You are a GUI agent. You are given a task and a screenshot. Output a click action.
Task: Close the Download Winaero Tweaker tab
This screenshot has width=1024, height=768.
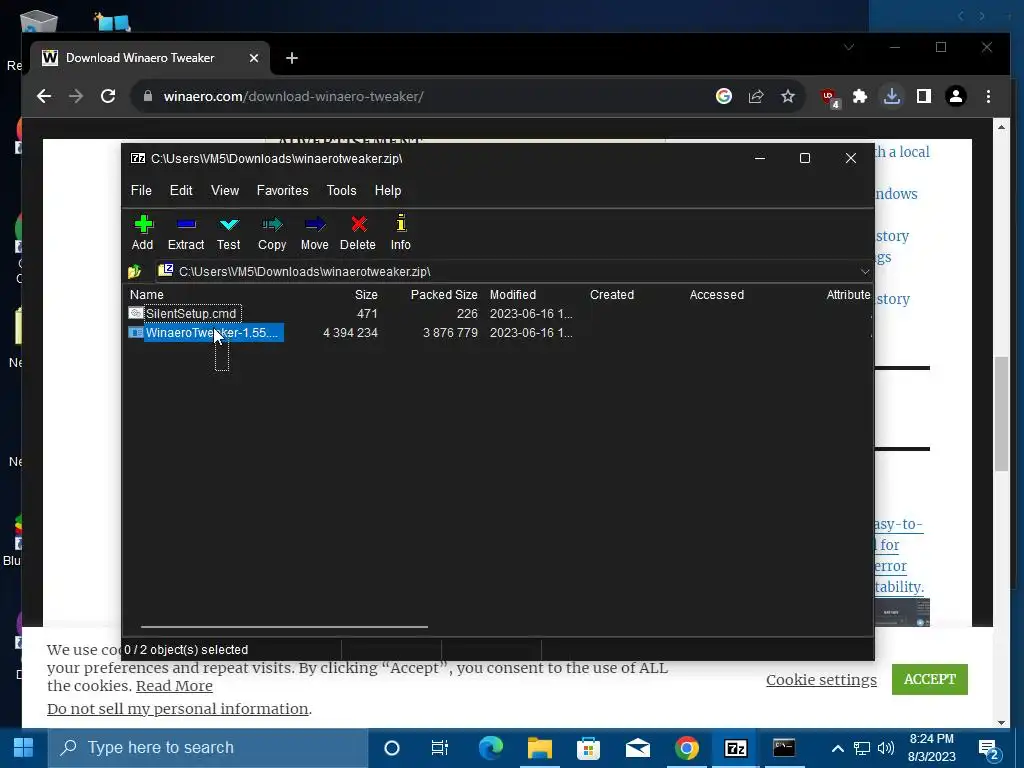254,58
